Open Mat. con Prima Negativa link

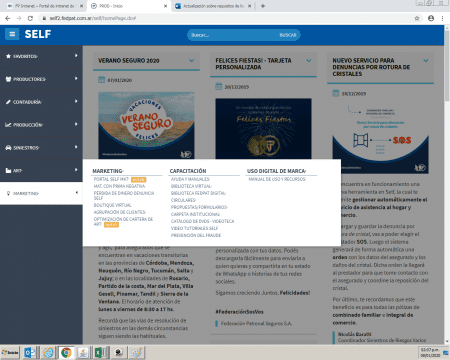tap(119, 186)
